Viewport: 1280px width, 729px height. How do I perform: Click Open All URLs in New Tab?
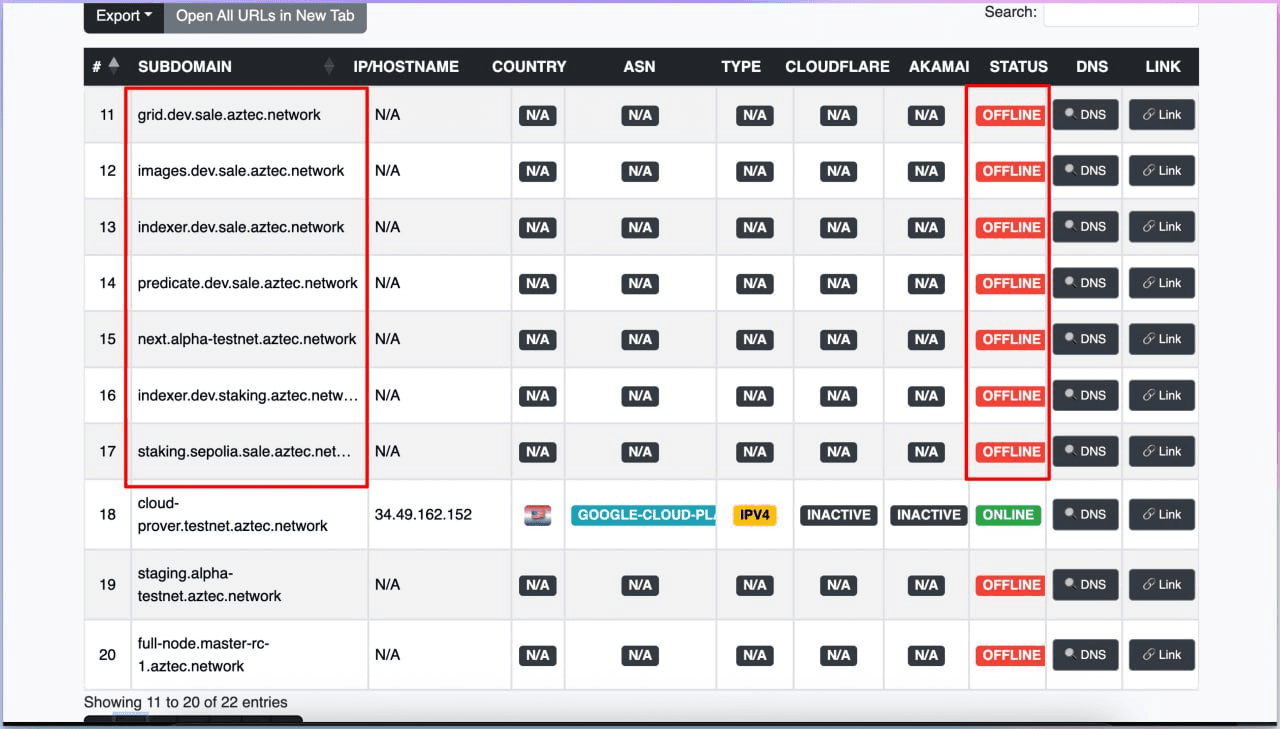(265, 16)
